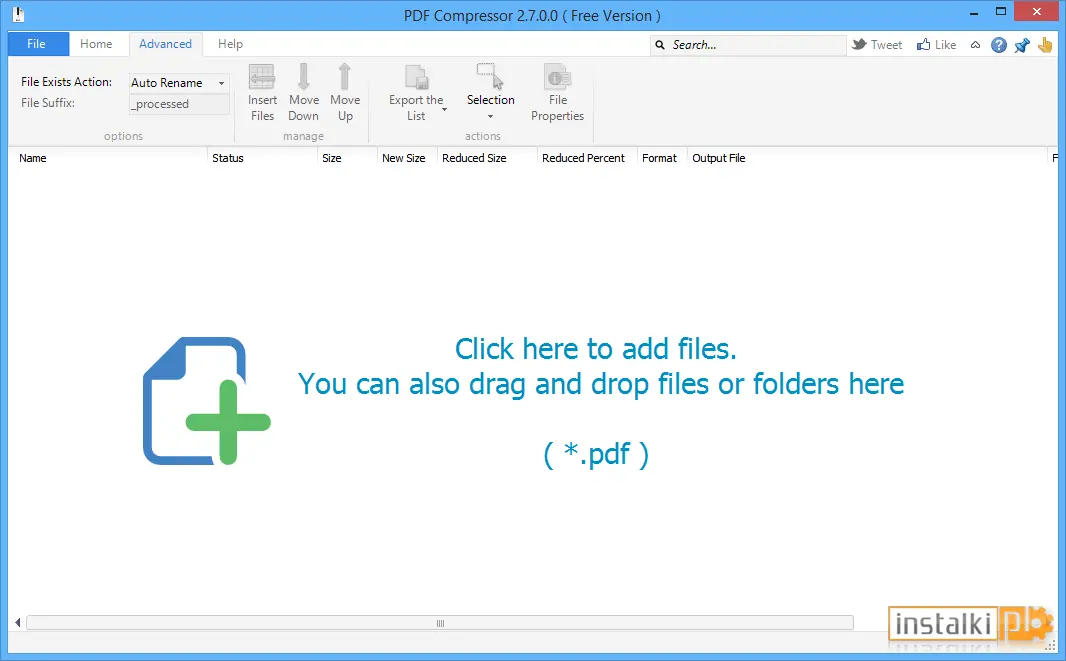This screenshot has width=1066, height=661.
Task: Click 'Click here to add files.' text
Action: pyautogui.click(x=596, y=349)
